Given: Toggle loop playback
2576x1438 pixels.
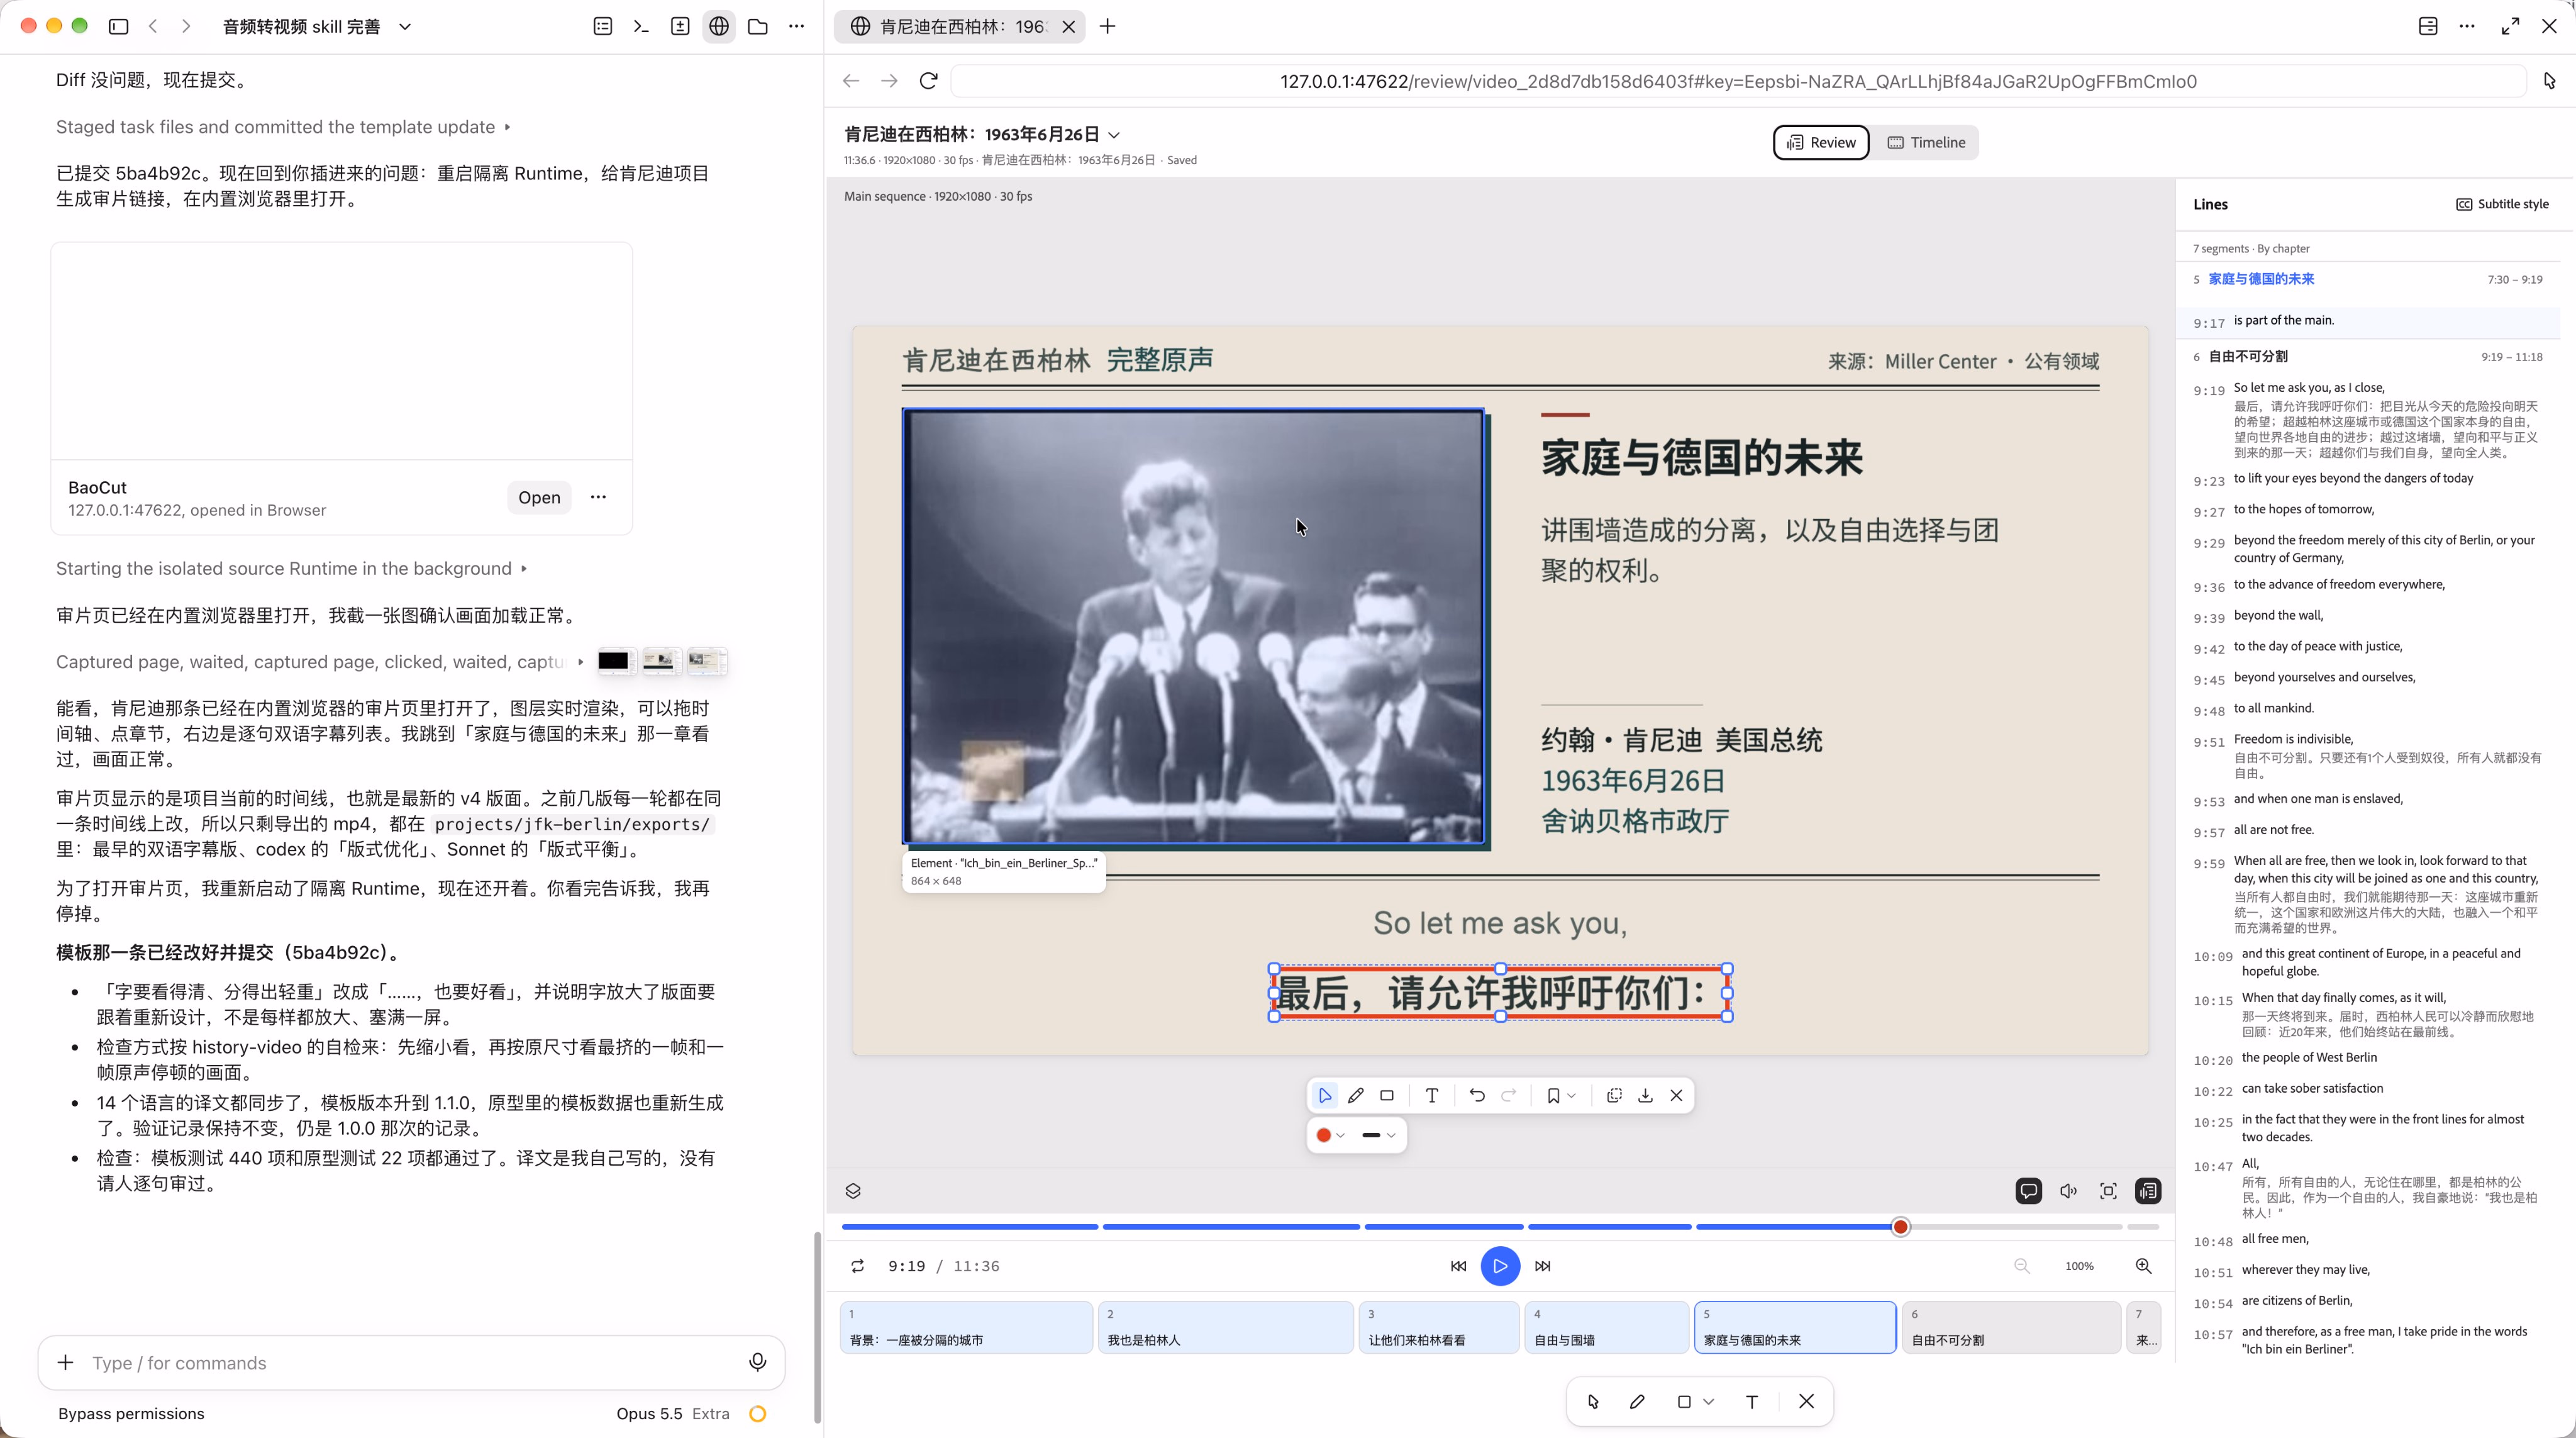Looking at the screenshot, I should 857,1266.
